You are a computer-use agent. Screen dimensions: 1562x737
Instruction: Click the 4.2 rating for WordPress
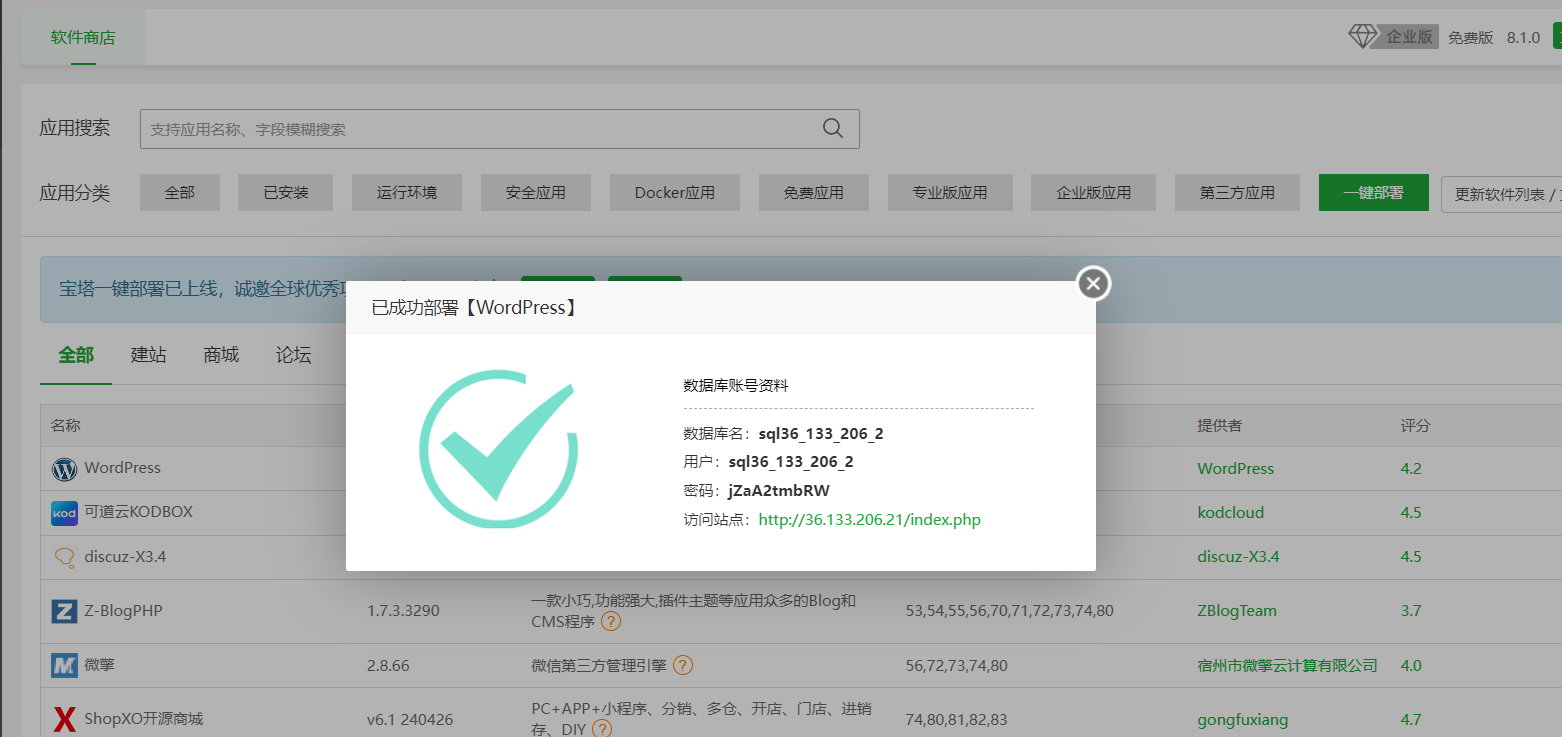(1411, 468)
